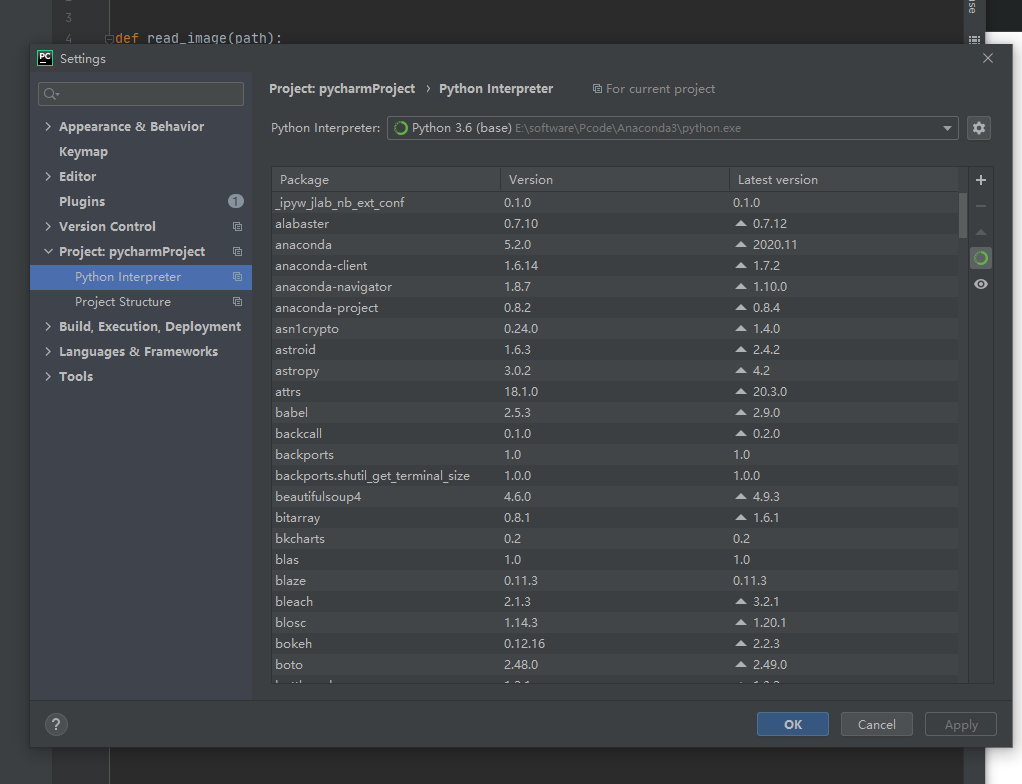
Task: Click the search magnifier icon in Settings
Action: (51, 94)
